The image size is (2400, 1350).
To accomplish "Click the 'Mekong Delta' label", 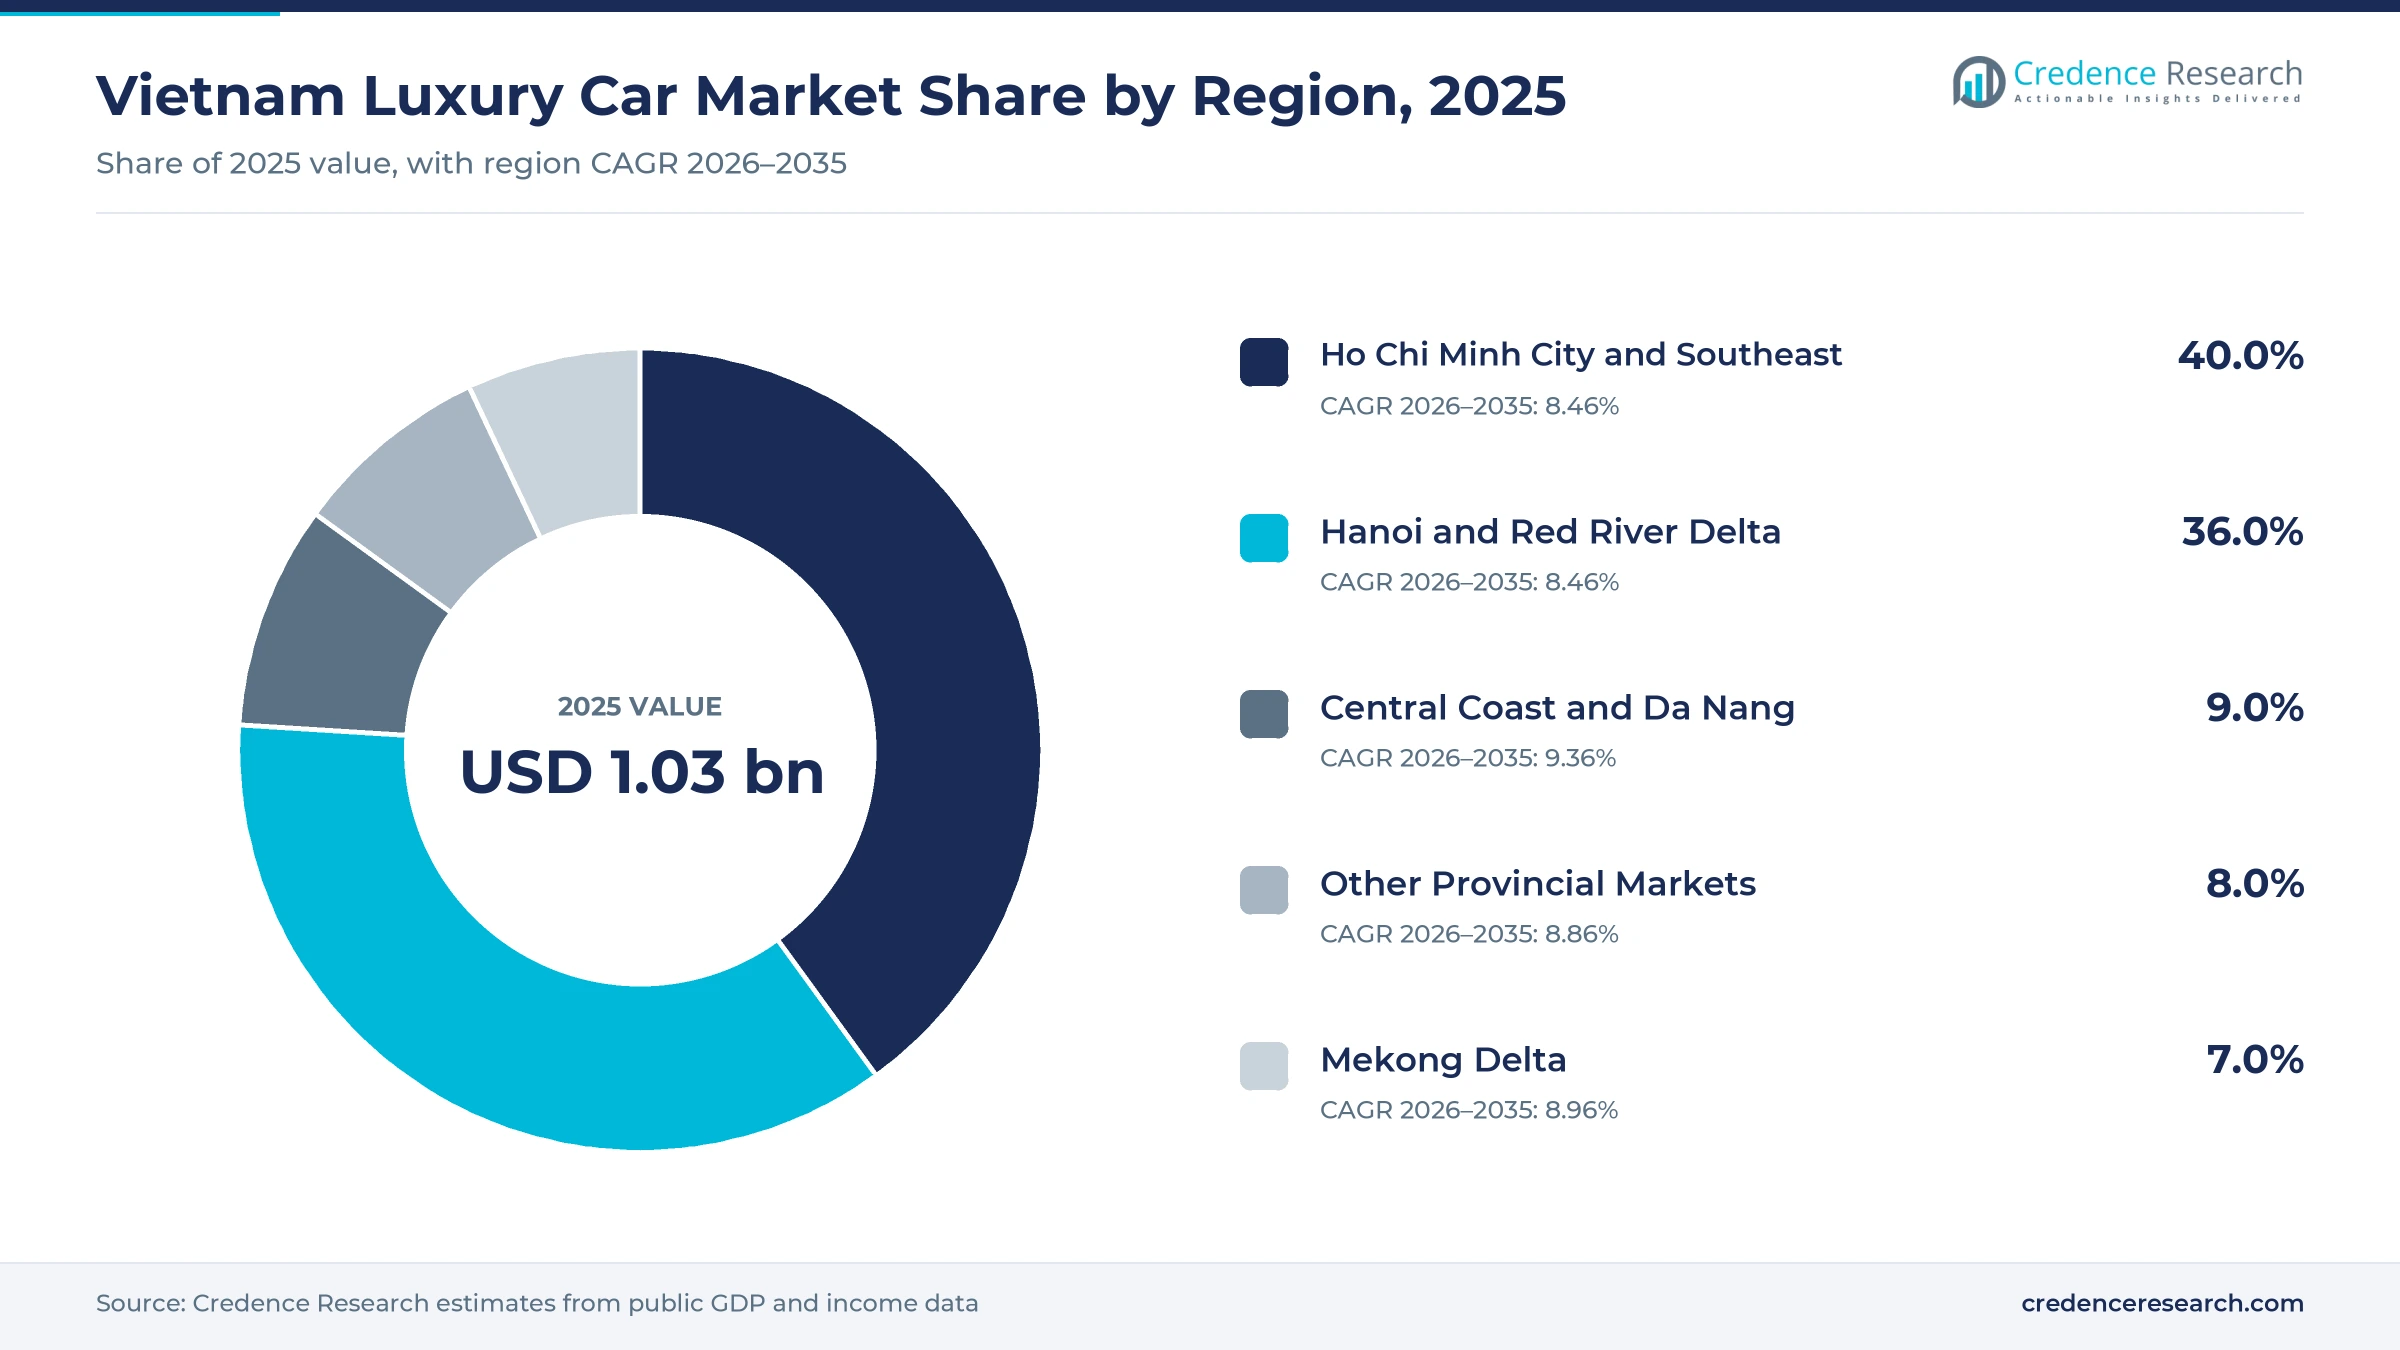I will coord(1443,1060).
